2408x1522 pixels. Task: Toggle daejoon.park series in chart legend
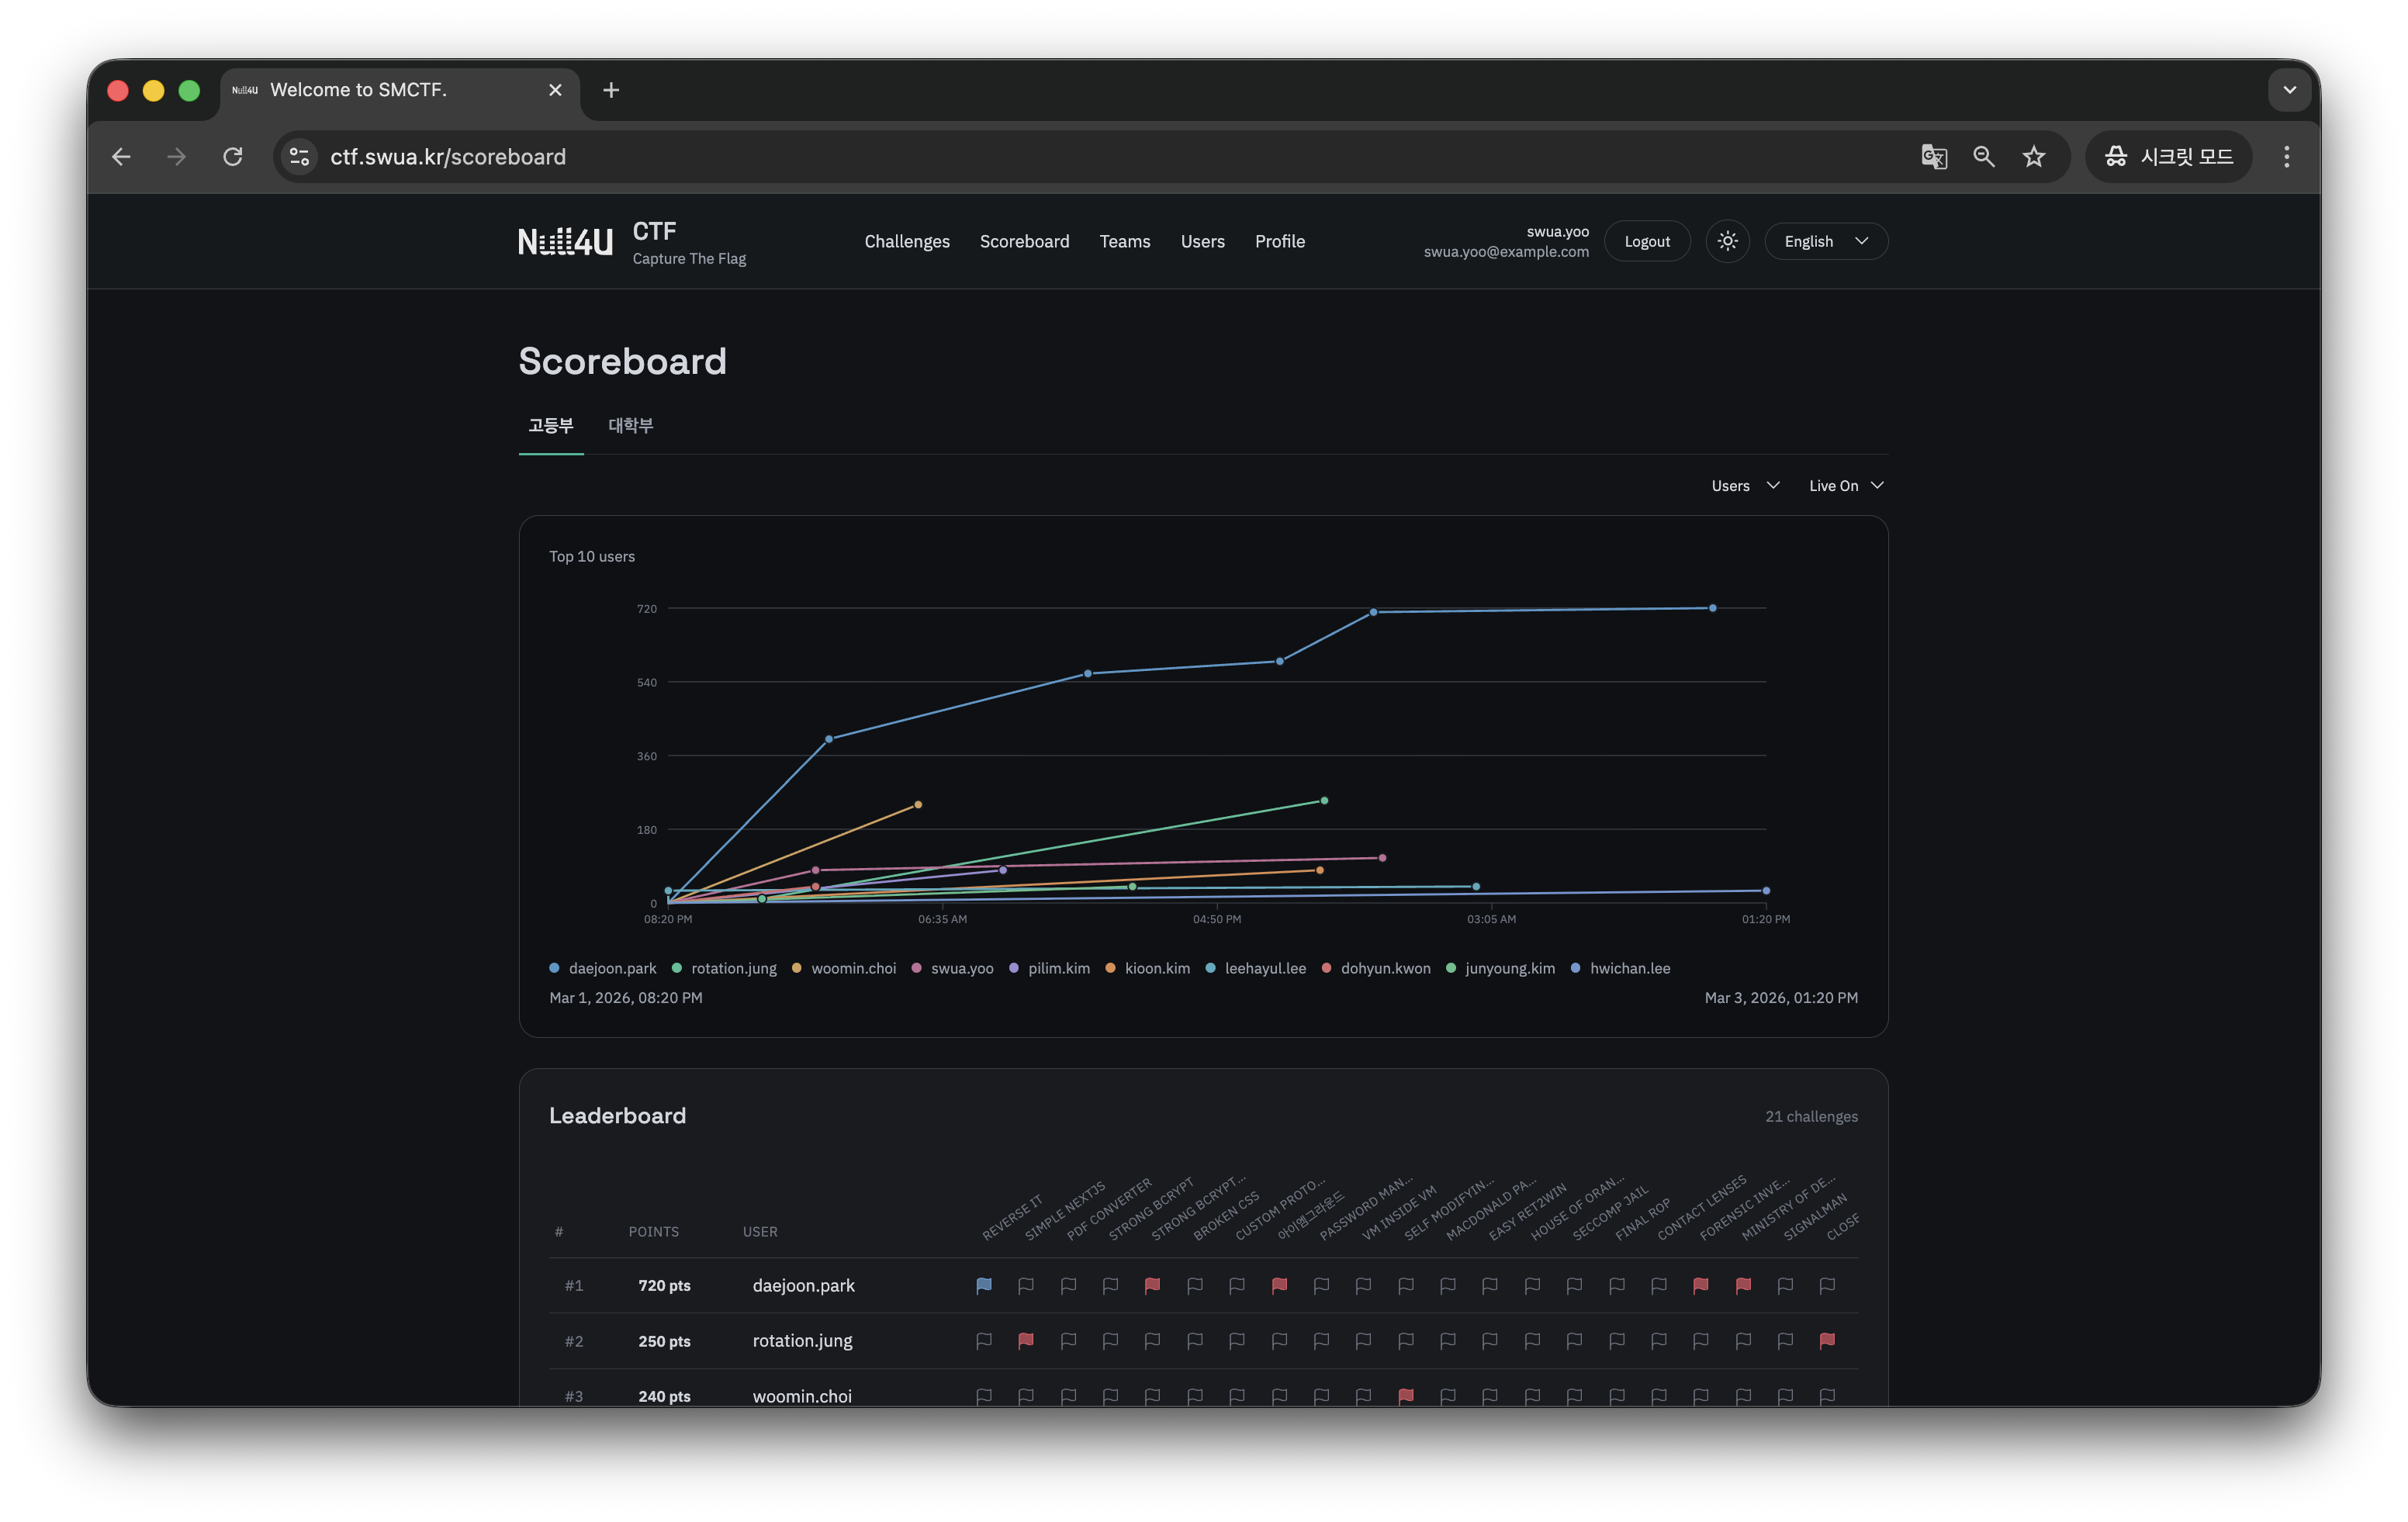[603, 968]
